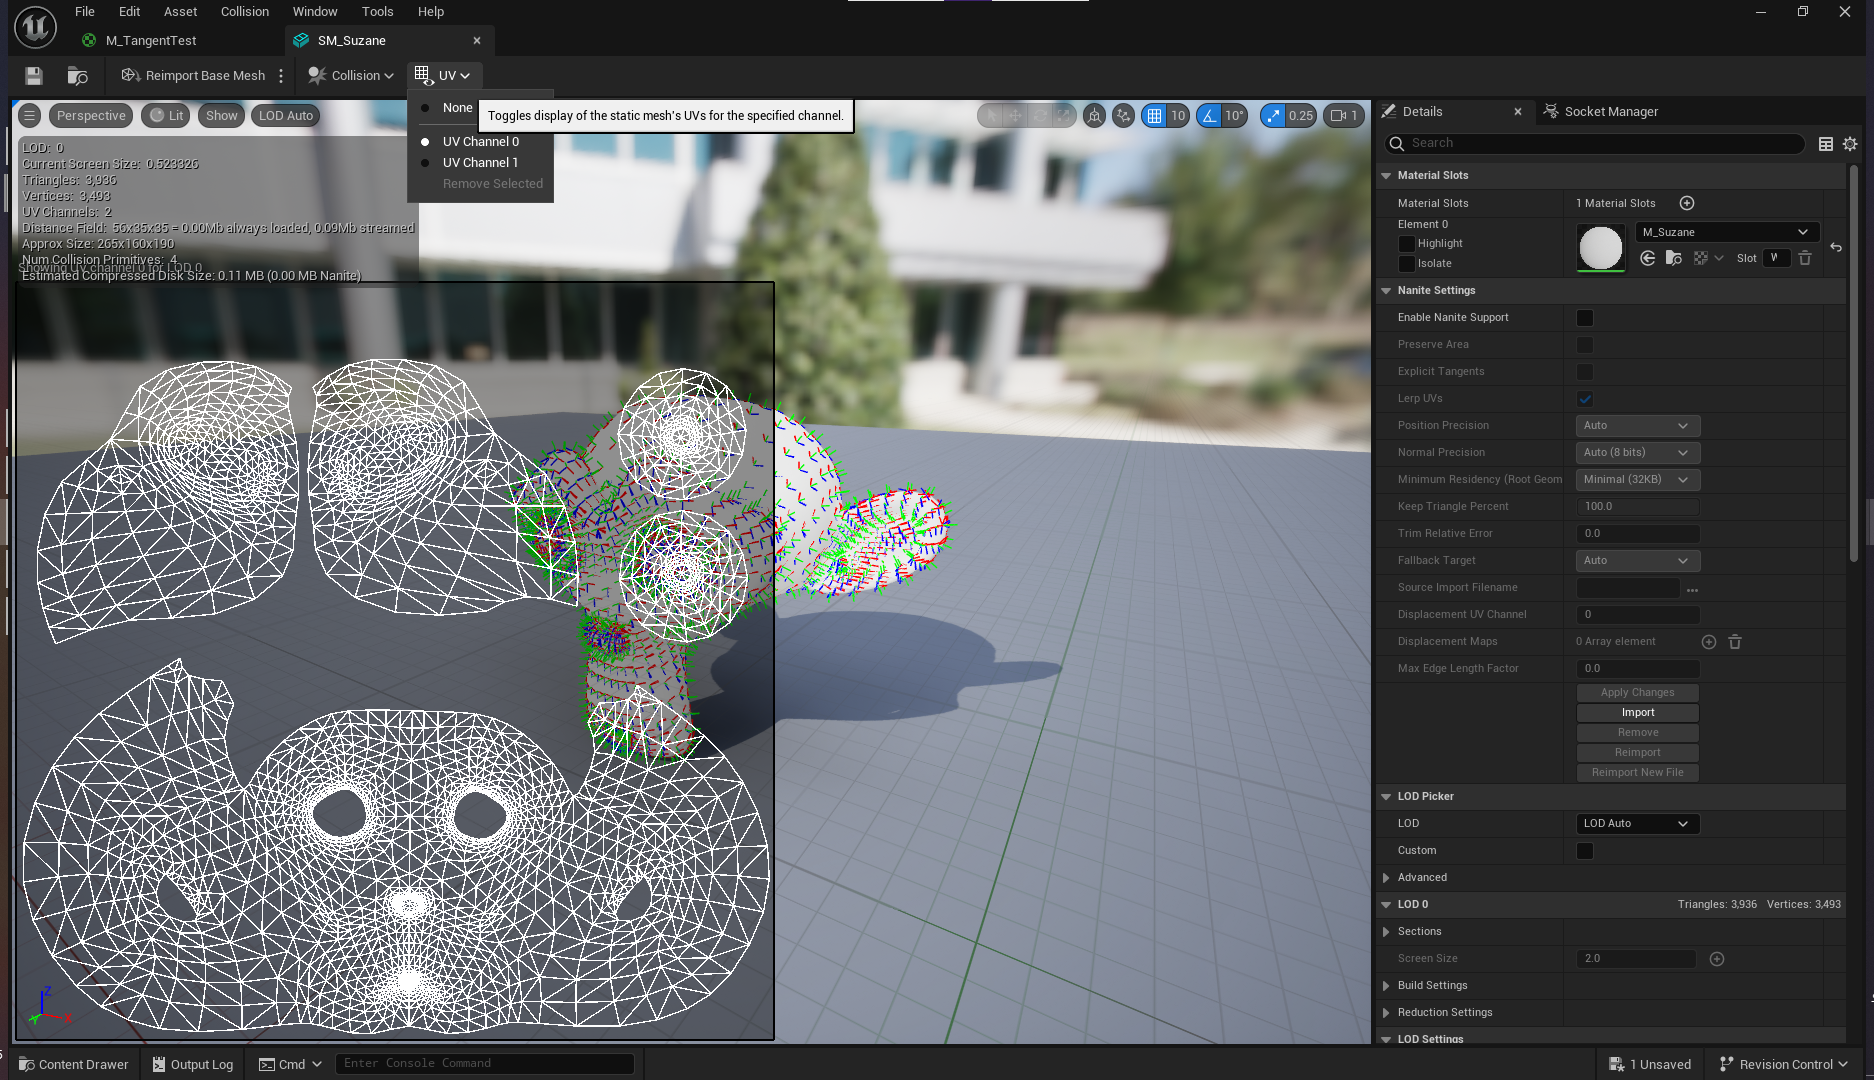Select the translate (move) gizmo tool
Viewport: 1874px width, 1080px height.
coord(1015,116)
